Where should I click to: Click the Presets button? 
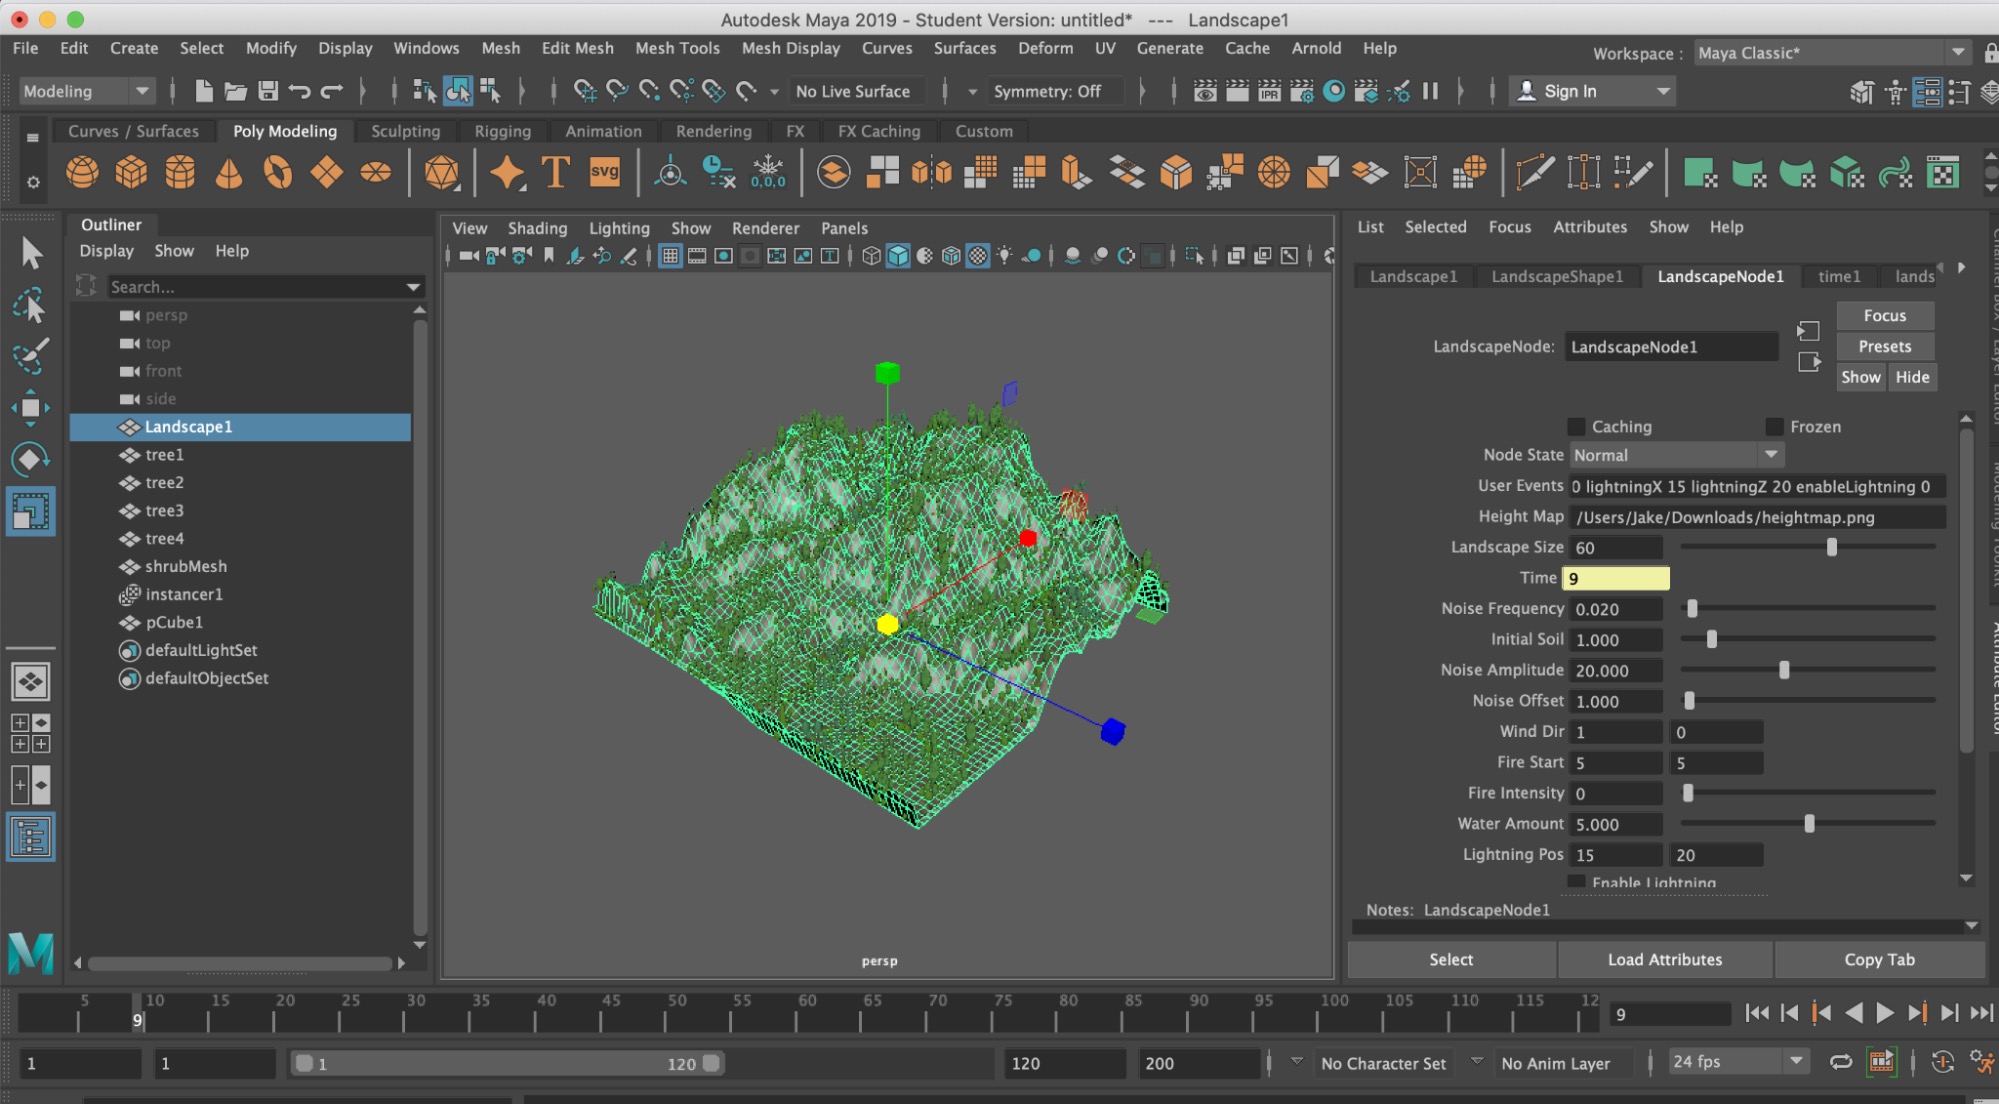coord(1884,346)
